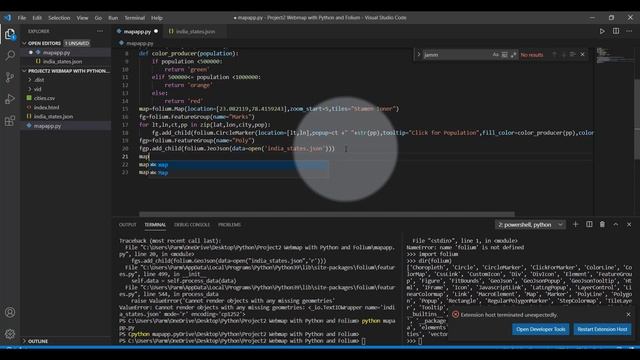640x360 pixels.
Task: Open the Source Control view
Action: (10, 78)
